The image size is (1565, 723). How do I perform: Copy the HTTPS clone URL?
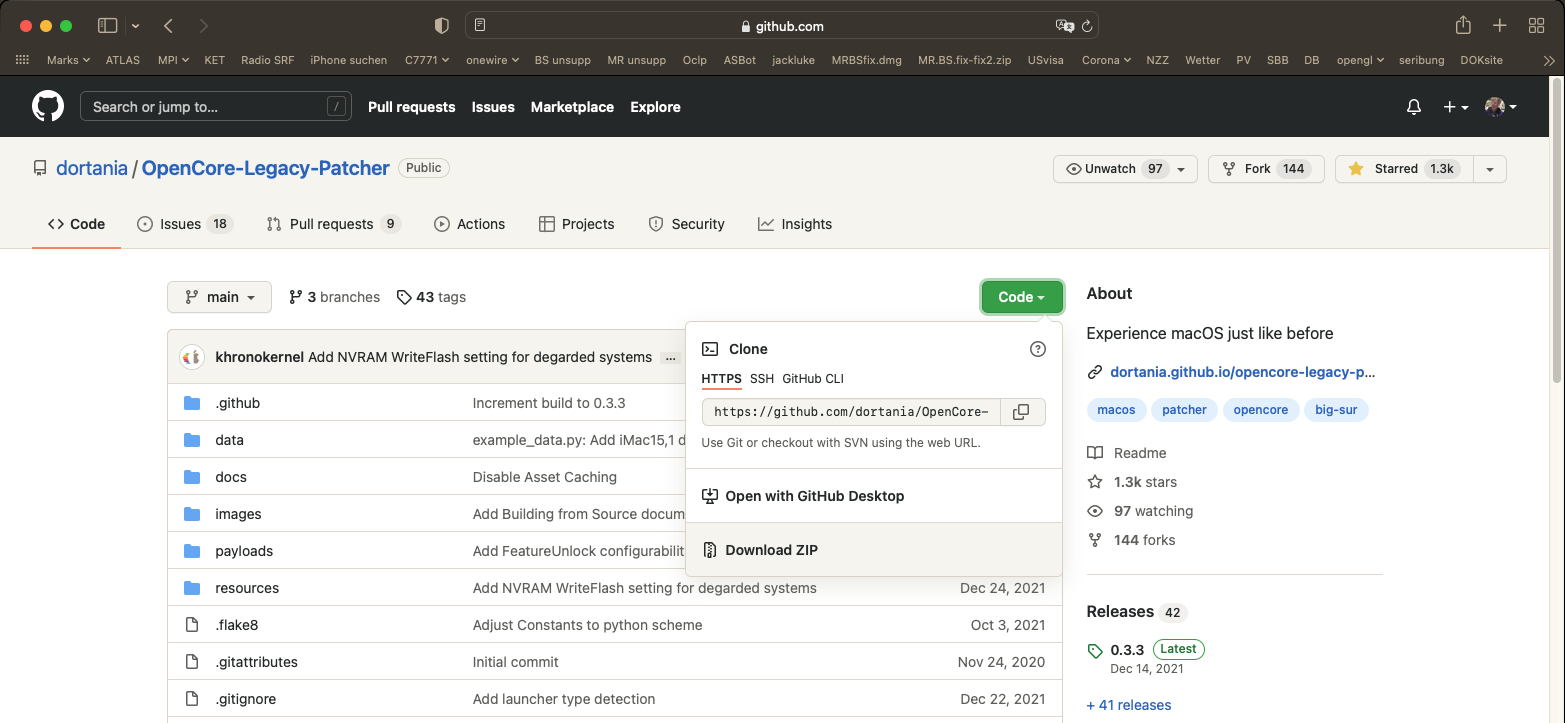pyautogui.click(x=1021, y=412)
